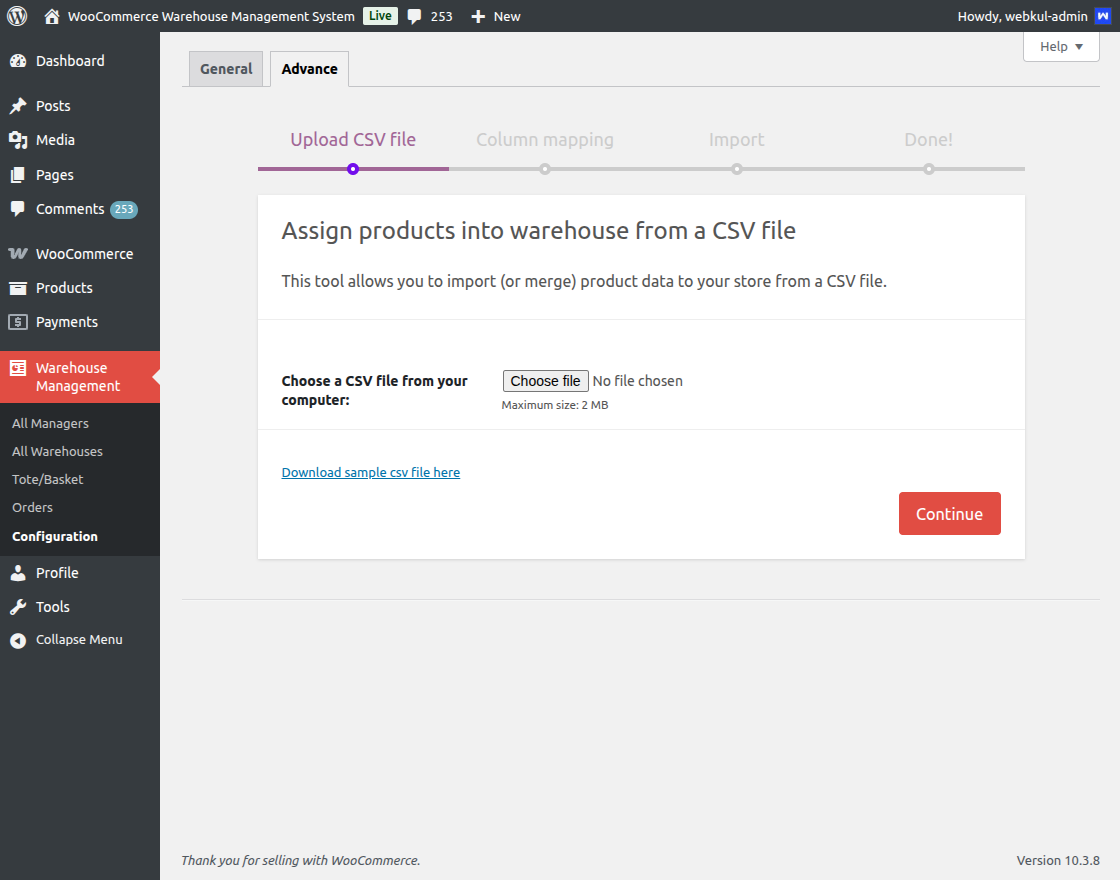Click the Products archive icon
The height and width of the screenshot is (880, 1120).
(18, 288)
